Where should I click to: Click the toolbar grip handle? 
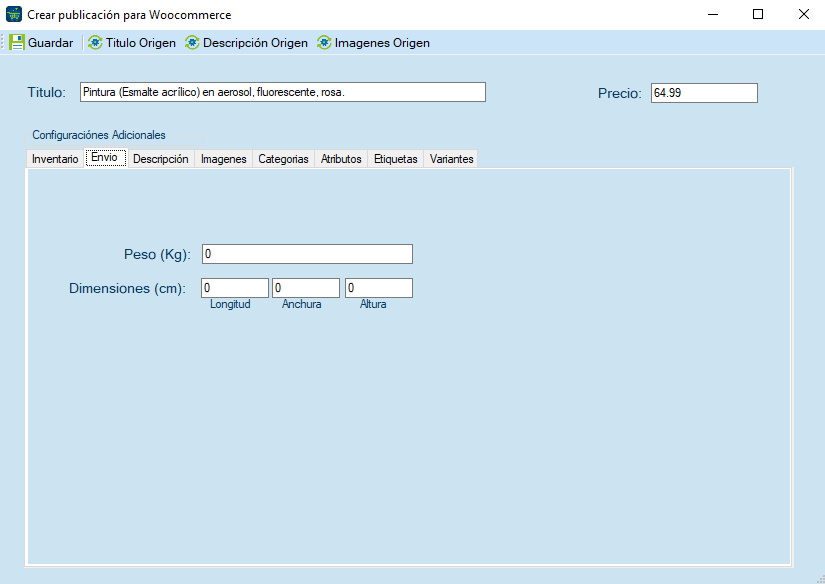[x=3, y=43]
